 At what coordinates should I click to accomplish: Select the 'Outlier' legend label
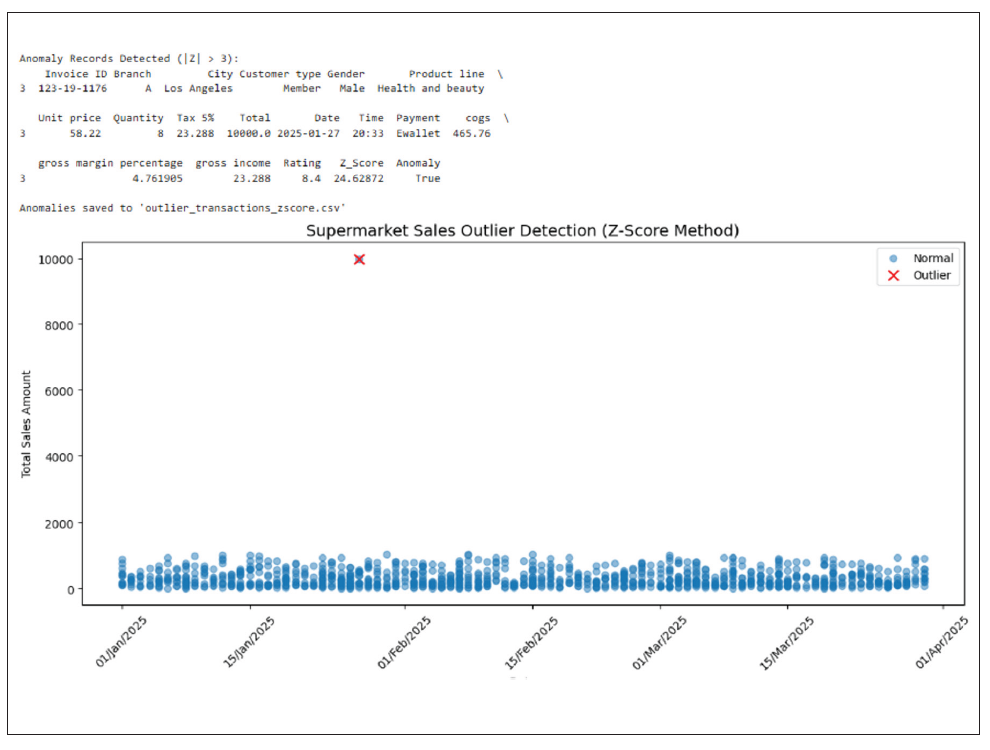click(932, 275)
